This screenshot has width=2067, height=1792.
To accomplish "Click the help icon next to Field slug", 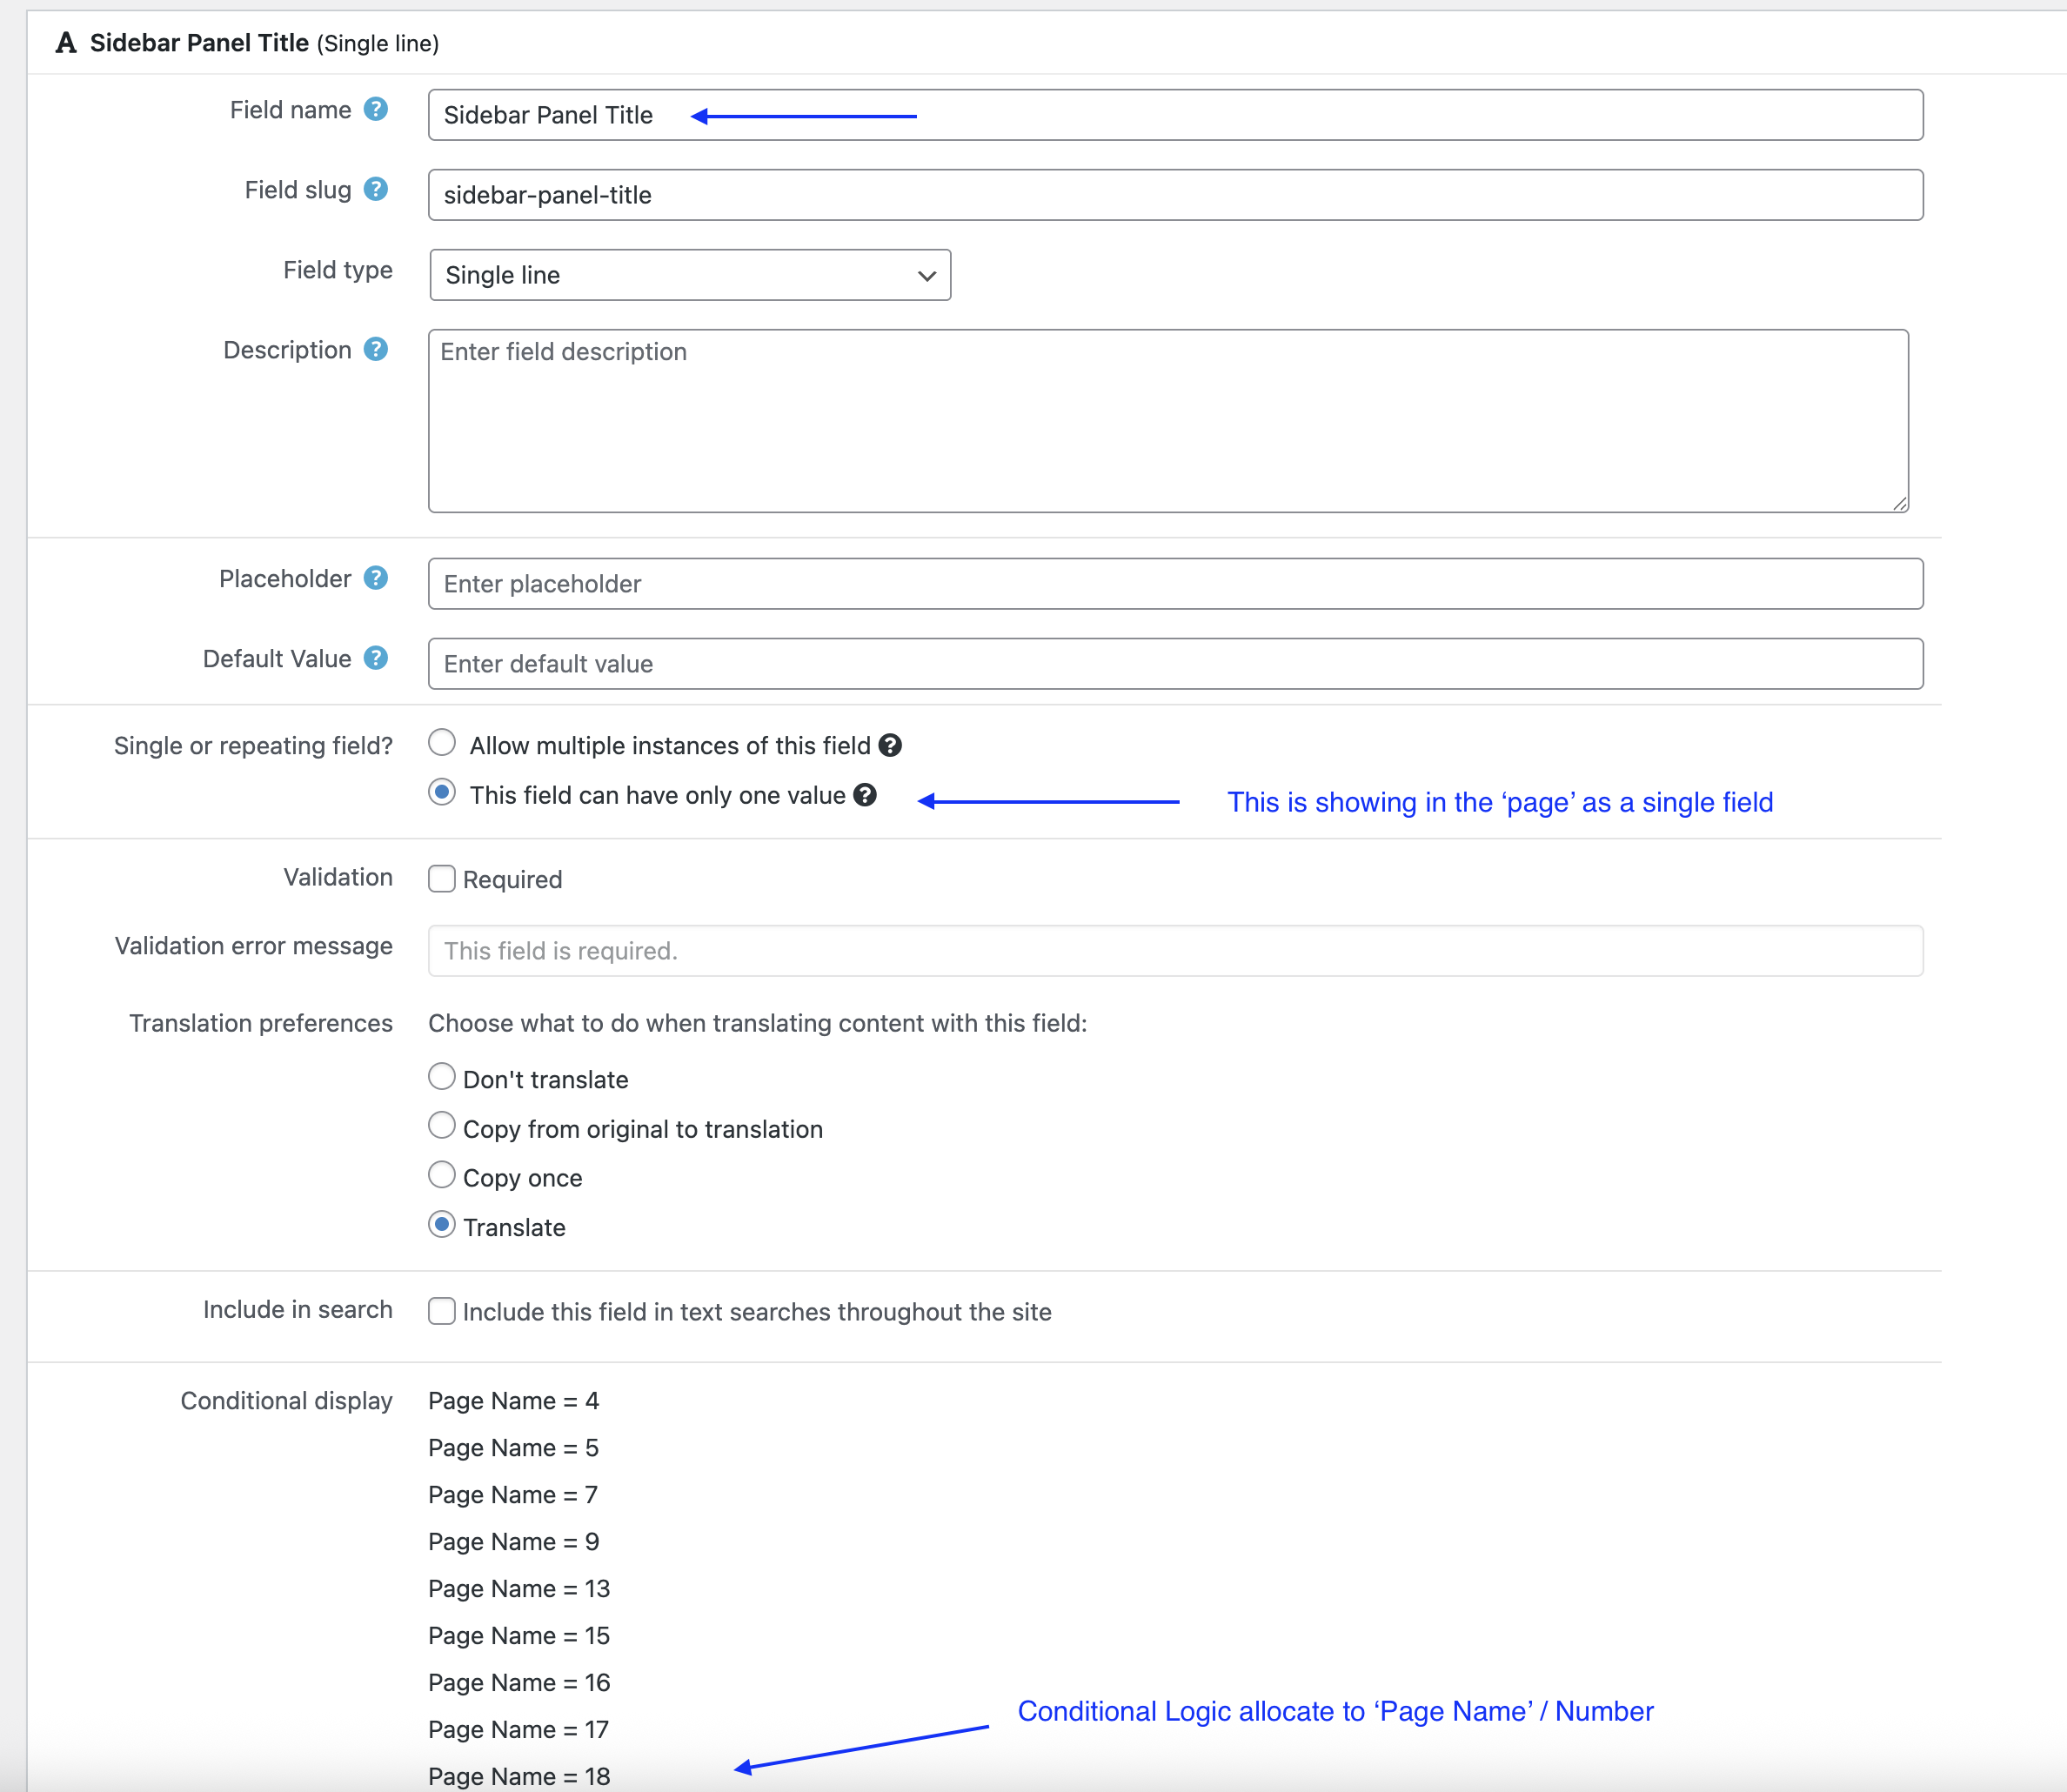I will [x=375, y=189].
